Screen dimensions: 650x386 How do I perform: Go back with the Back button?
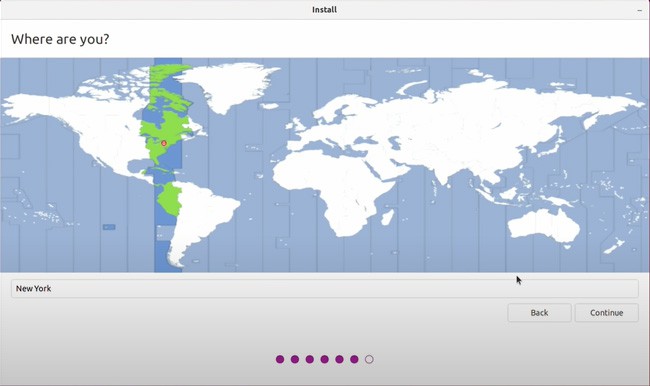coord(539,313)
